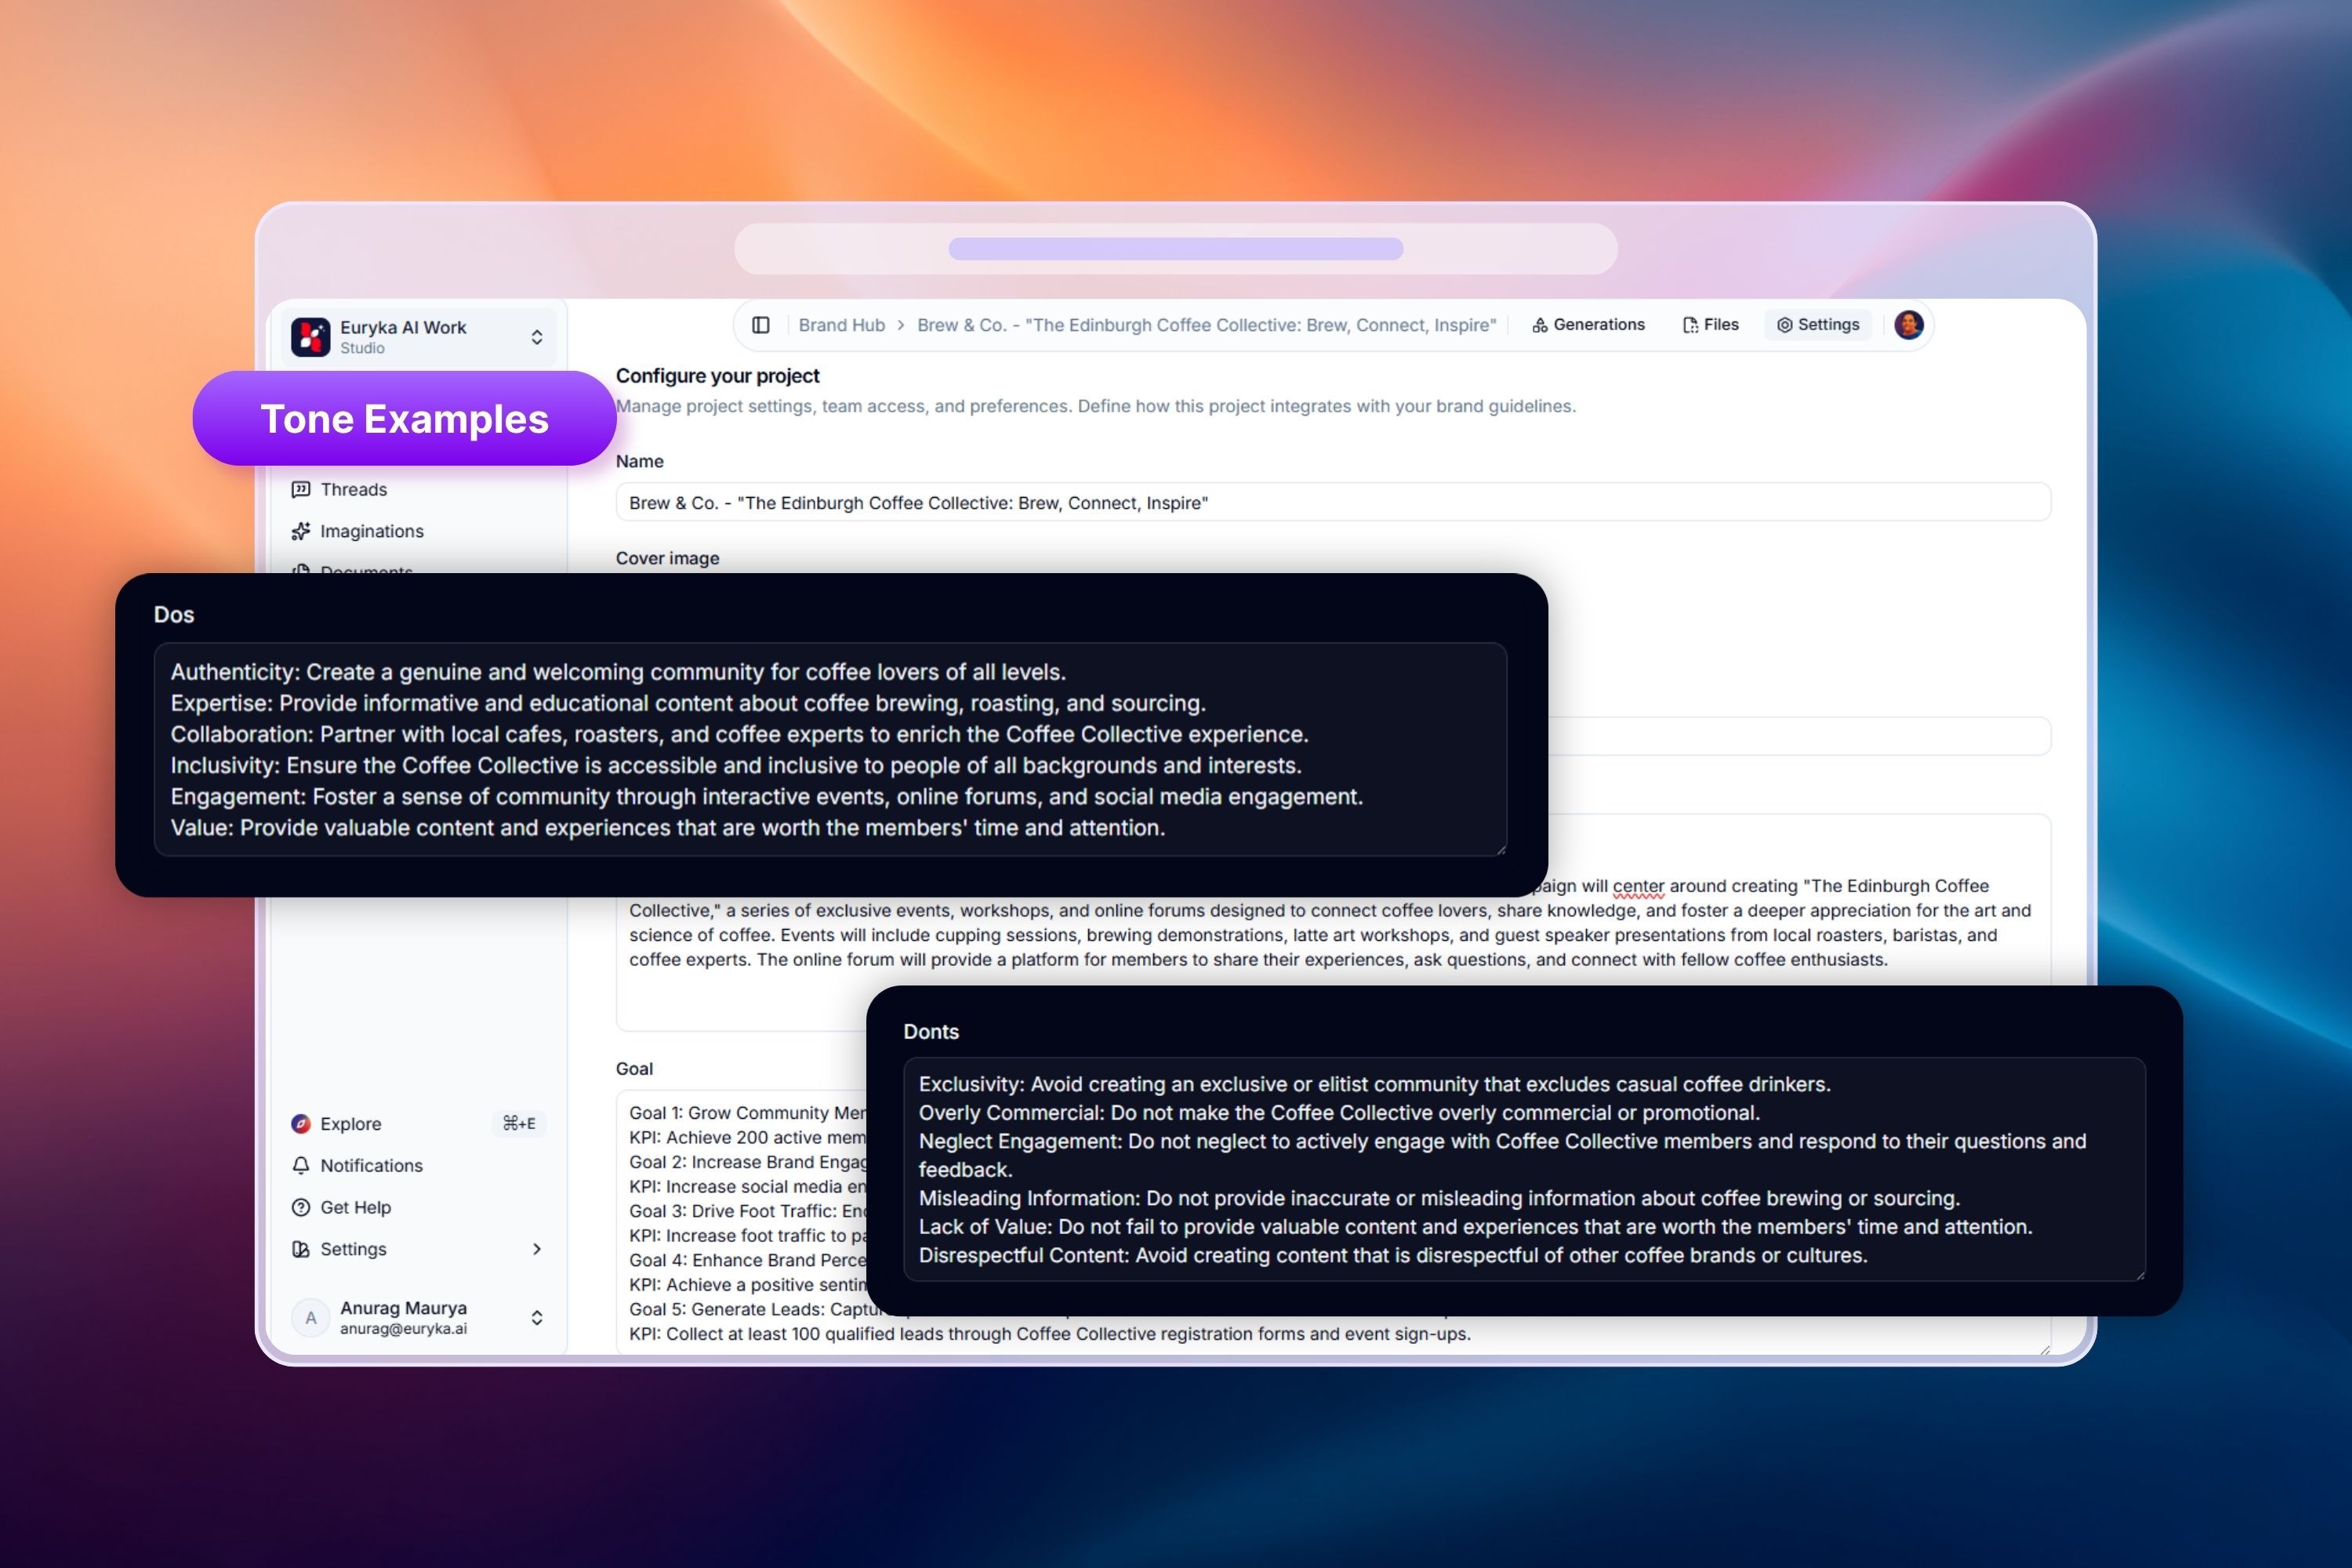This screenshot has height=1568, width=2352.
Task: Expand the Euryka AI Work workspace switcher
Action: tap(537, 337)
